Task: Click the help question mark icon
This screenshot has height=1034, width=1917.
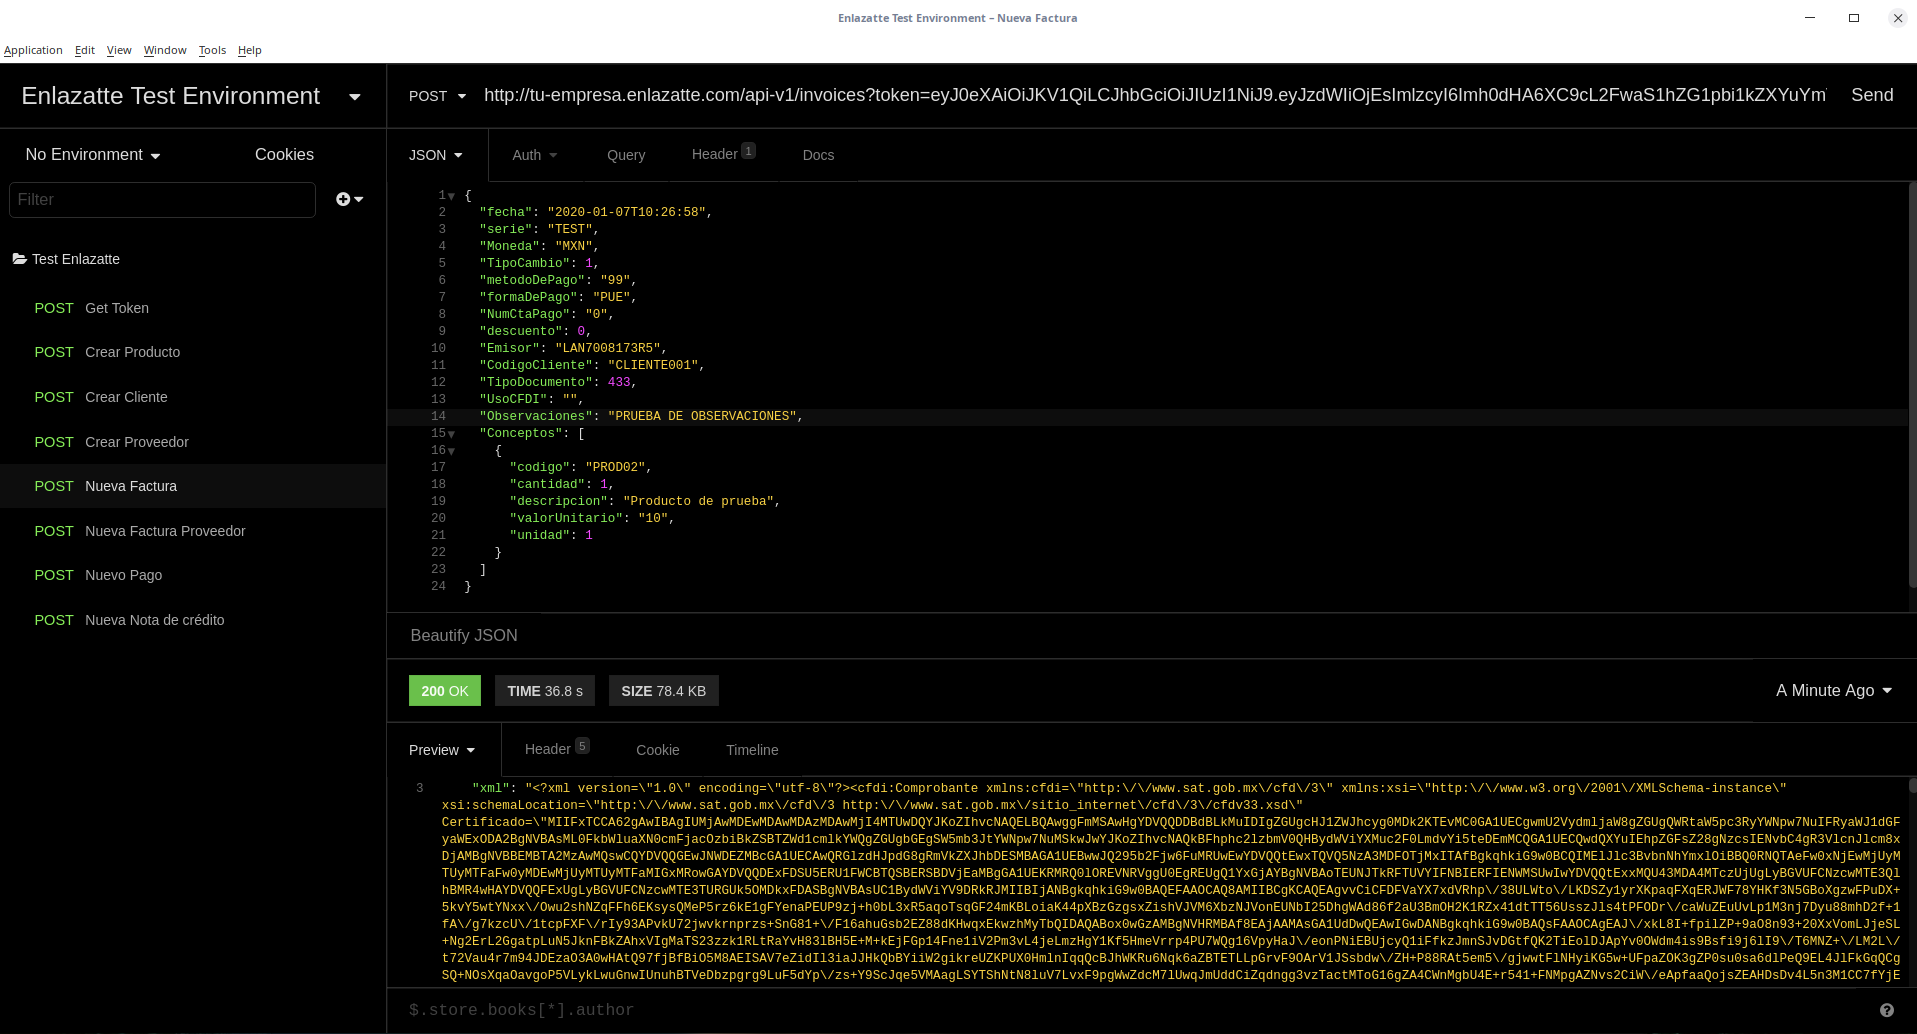Action: tap(1886, 1010)
